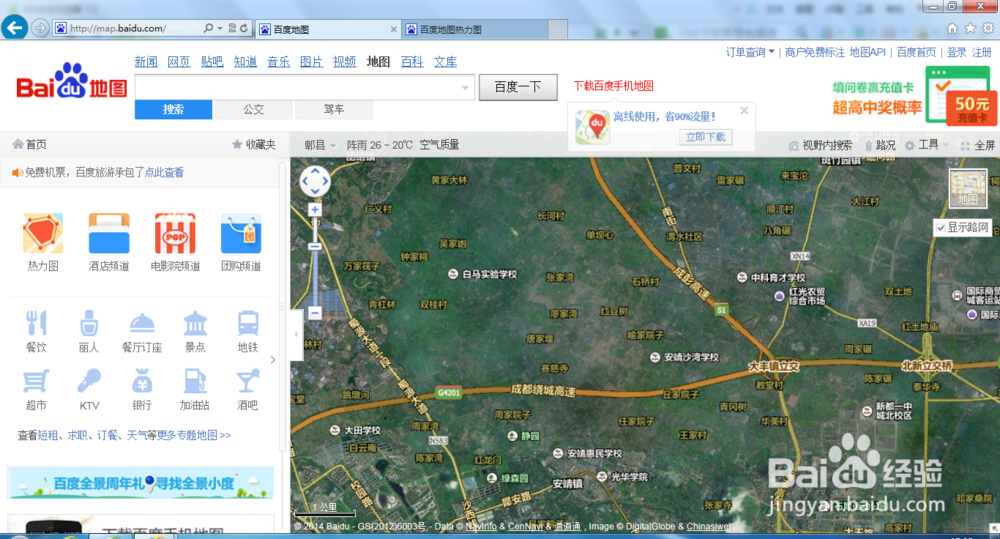The image size is (1000, 539).
Task: Zoom in with the plus button
Action: click(x=315, y=210)
